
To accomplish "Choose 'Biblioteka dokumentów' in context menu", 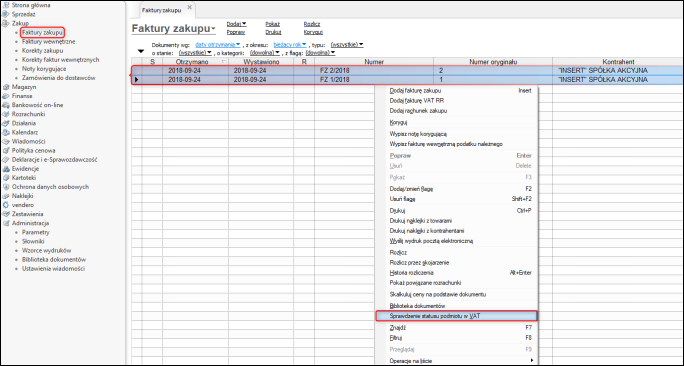I will coord(456,306).
